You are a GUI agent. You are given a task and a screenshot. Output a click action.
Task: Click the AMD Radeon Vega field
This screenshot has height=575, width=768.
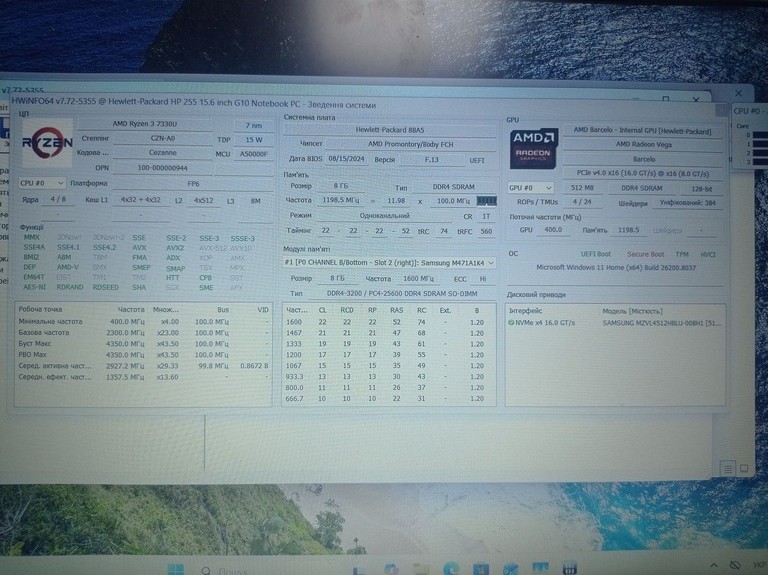(x=643, y=145)
